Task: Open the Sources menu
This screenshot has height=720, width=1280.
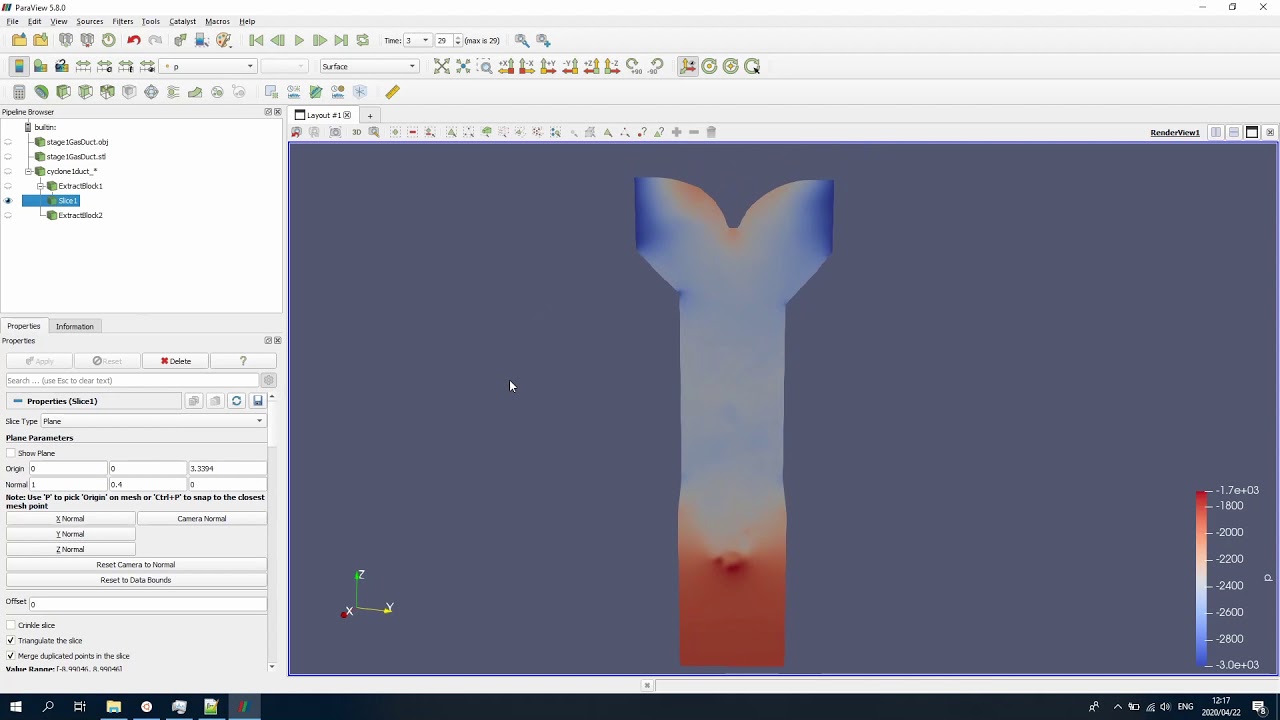Action: point(90,21)
